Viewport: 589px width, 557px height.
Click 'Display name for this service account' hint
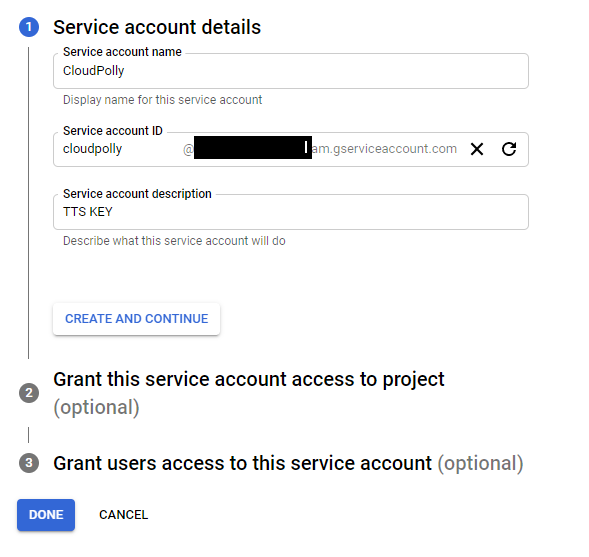pos(162,100)
